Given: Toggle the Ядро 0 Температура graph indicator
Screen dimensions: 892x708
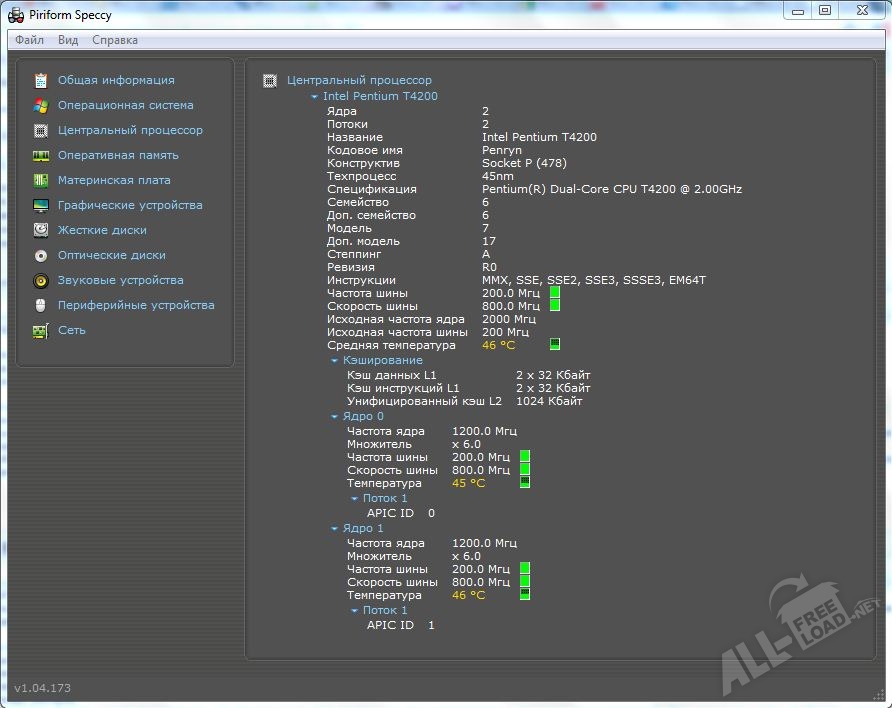Looking at the screenshot, I should click(x=525, y=482).
